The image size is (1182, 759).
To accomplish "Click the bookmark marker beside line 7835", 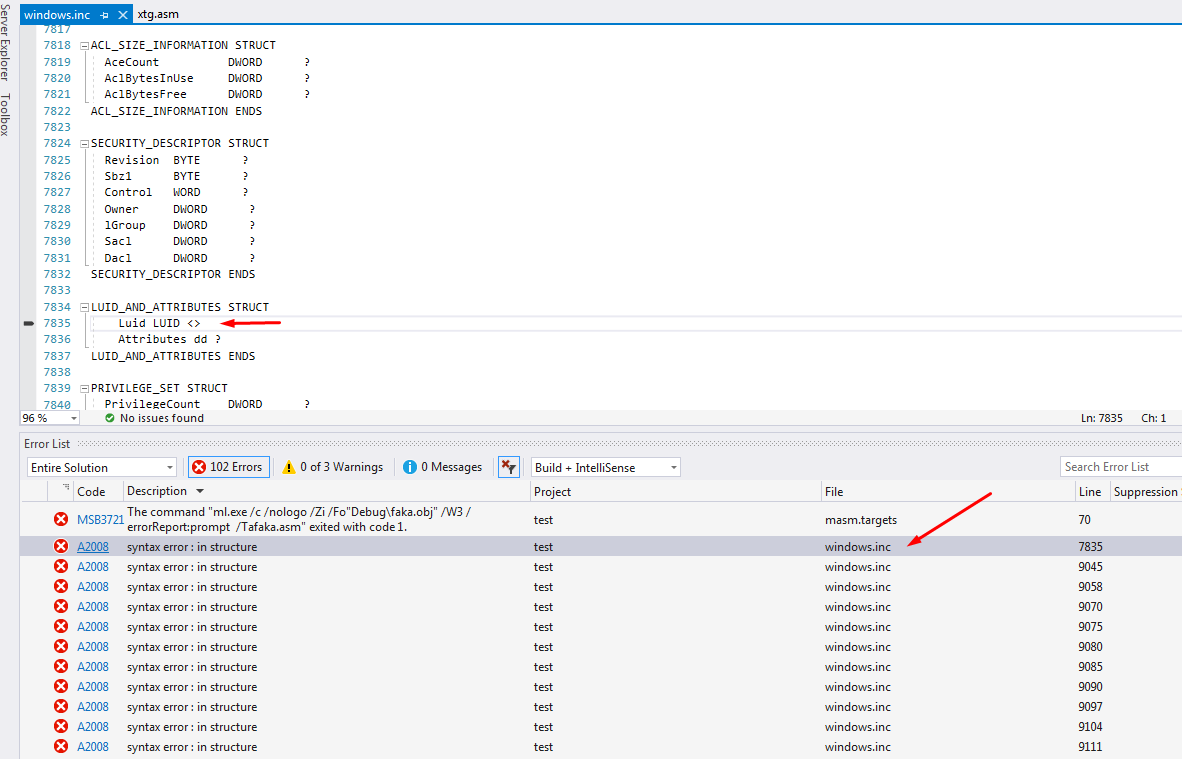I will point(28,324).
